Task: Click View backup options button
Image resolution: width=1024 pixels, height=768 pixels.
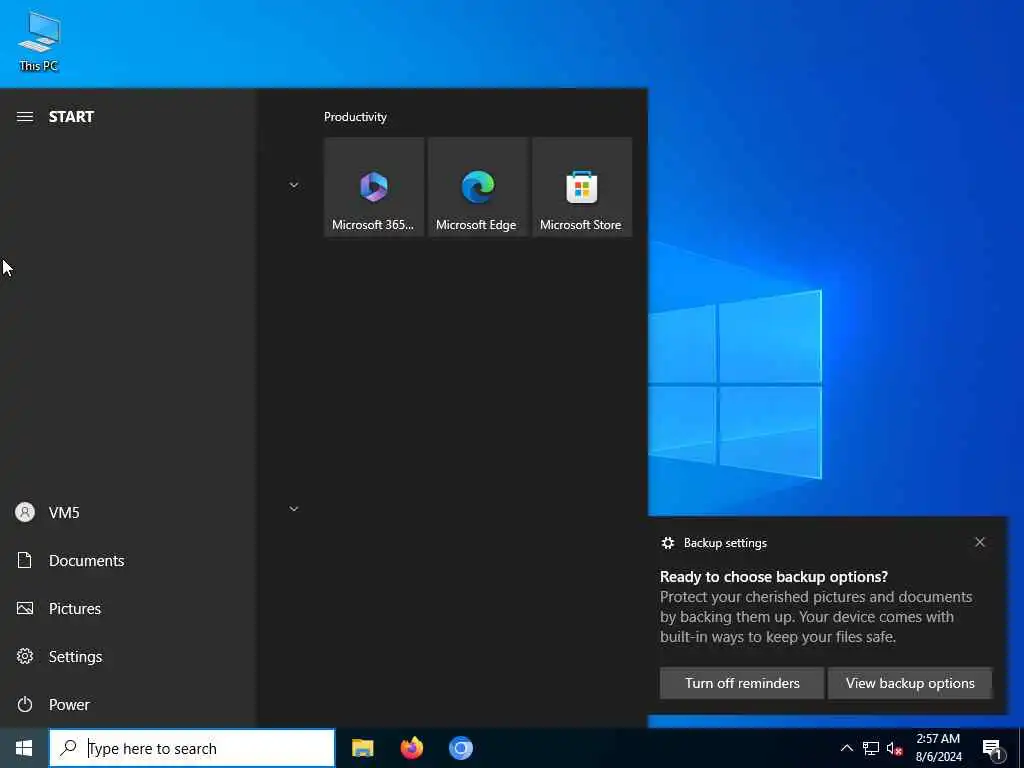Action: click(910, 683)
